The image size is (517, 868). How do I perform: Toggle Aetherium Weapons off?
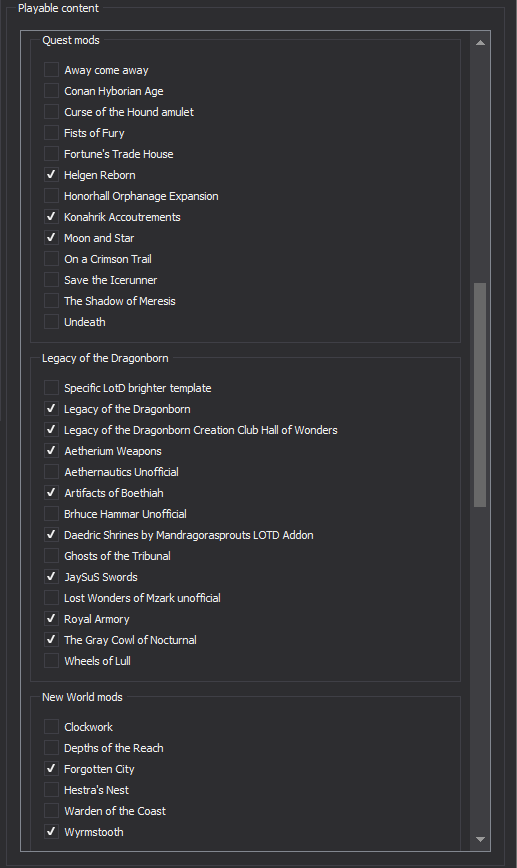coord(51,451)
